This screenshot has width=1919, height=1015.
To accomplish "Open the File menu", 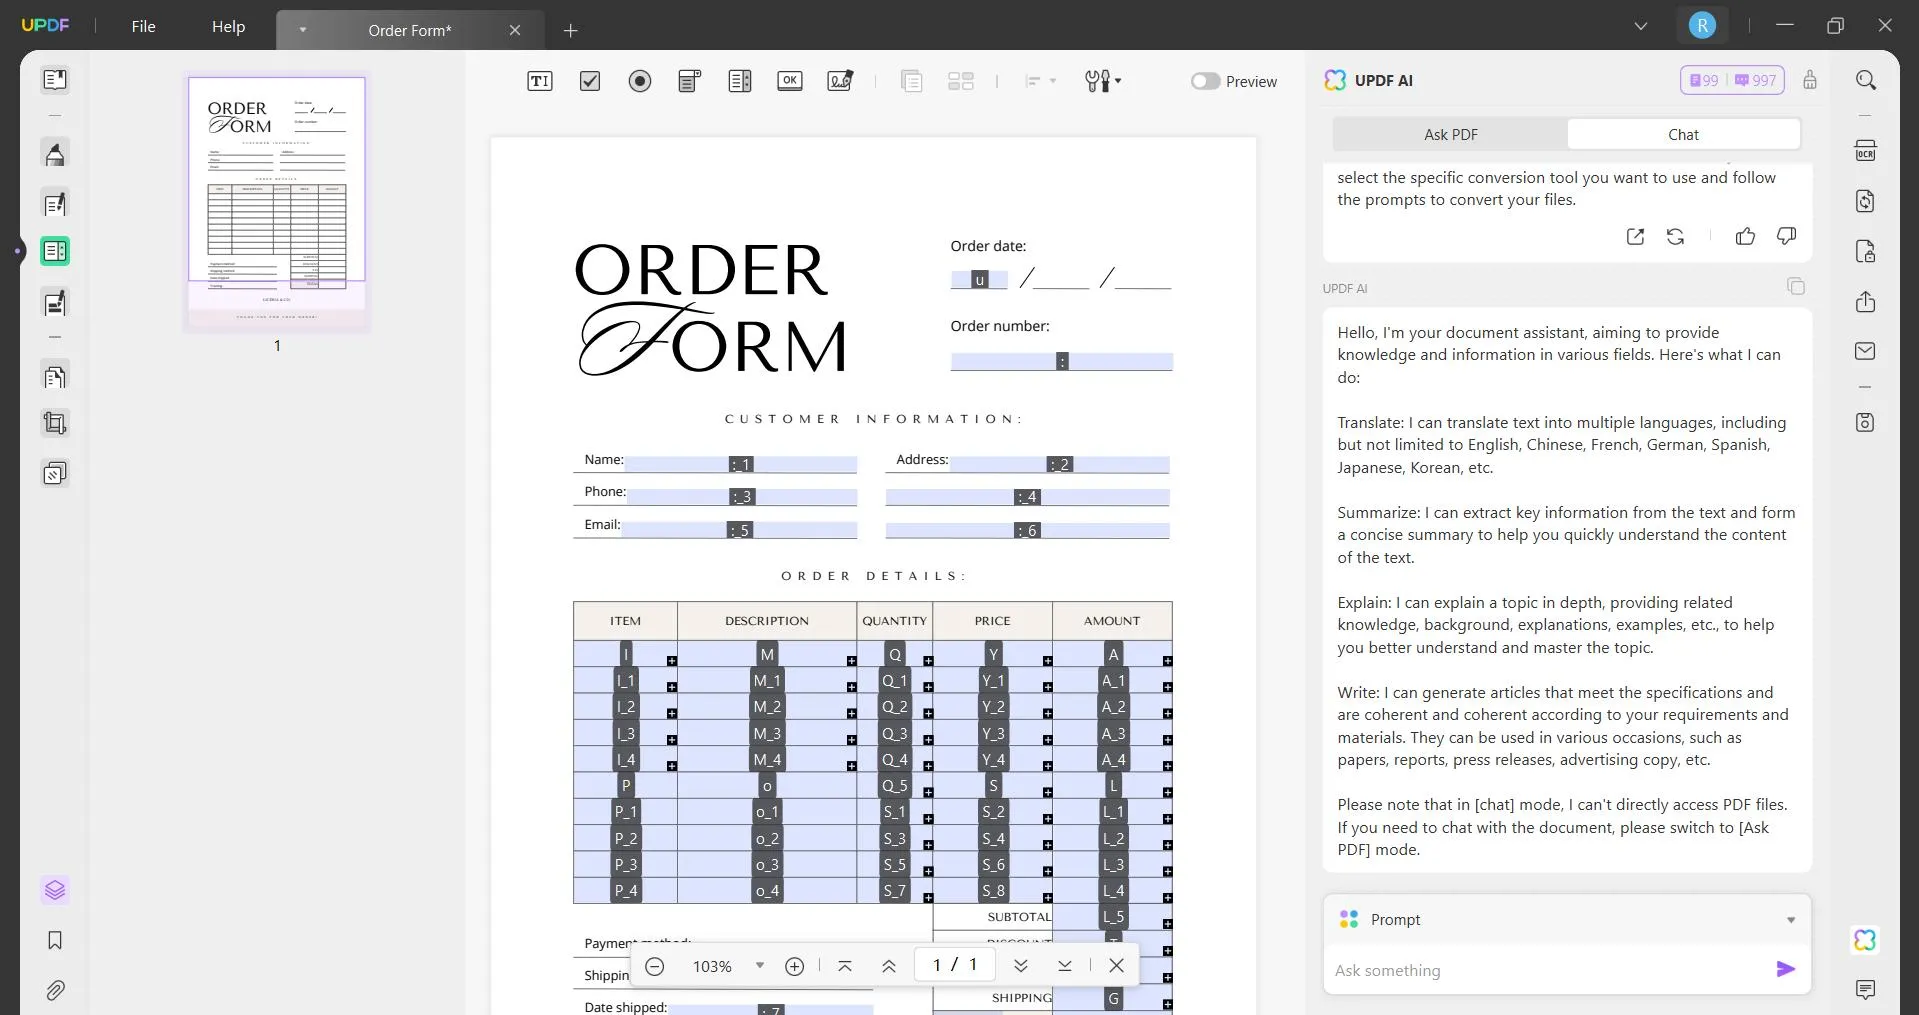I will (x=143, y=27).
